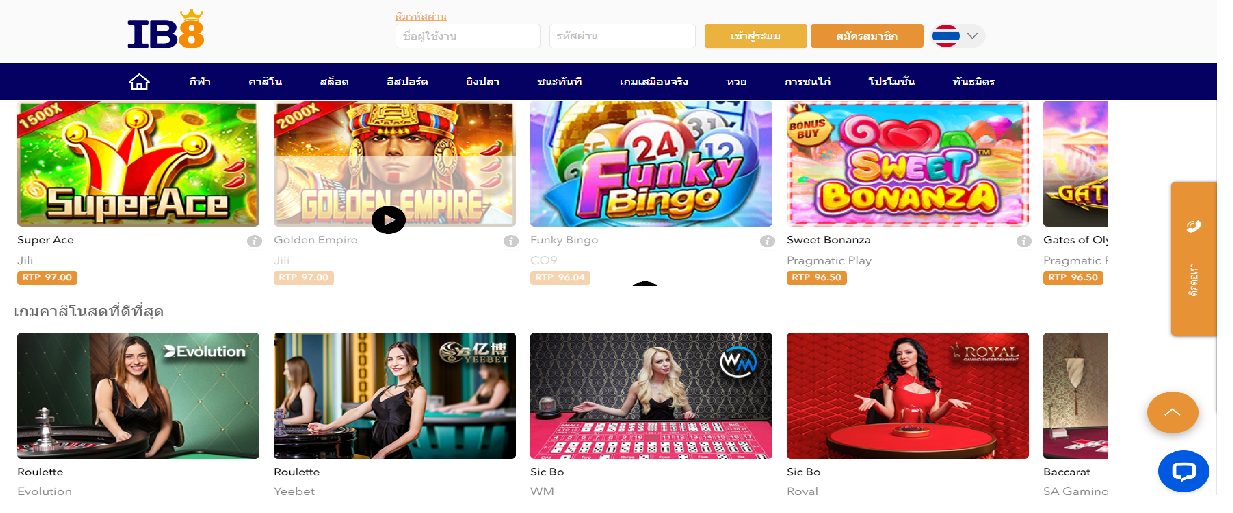
Task: Open the กีฬา menu item
Action: point(199,82)
